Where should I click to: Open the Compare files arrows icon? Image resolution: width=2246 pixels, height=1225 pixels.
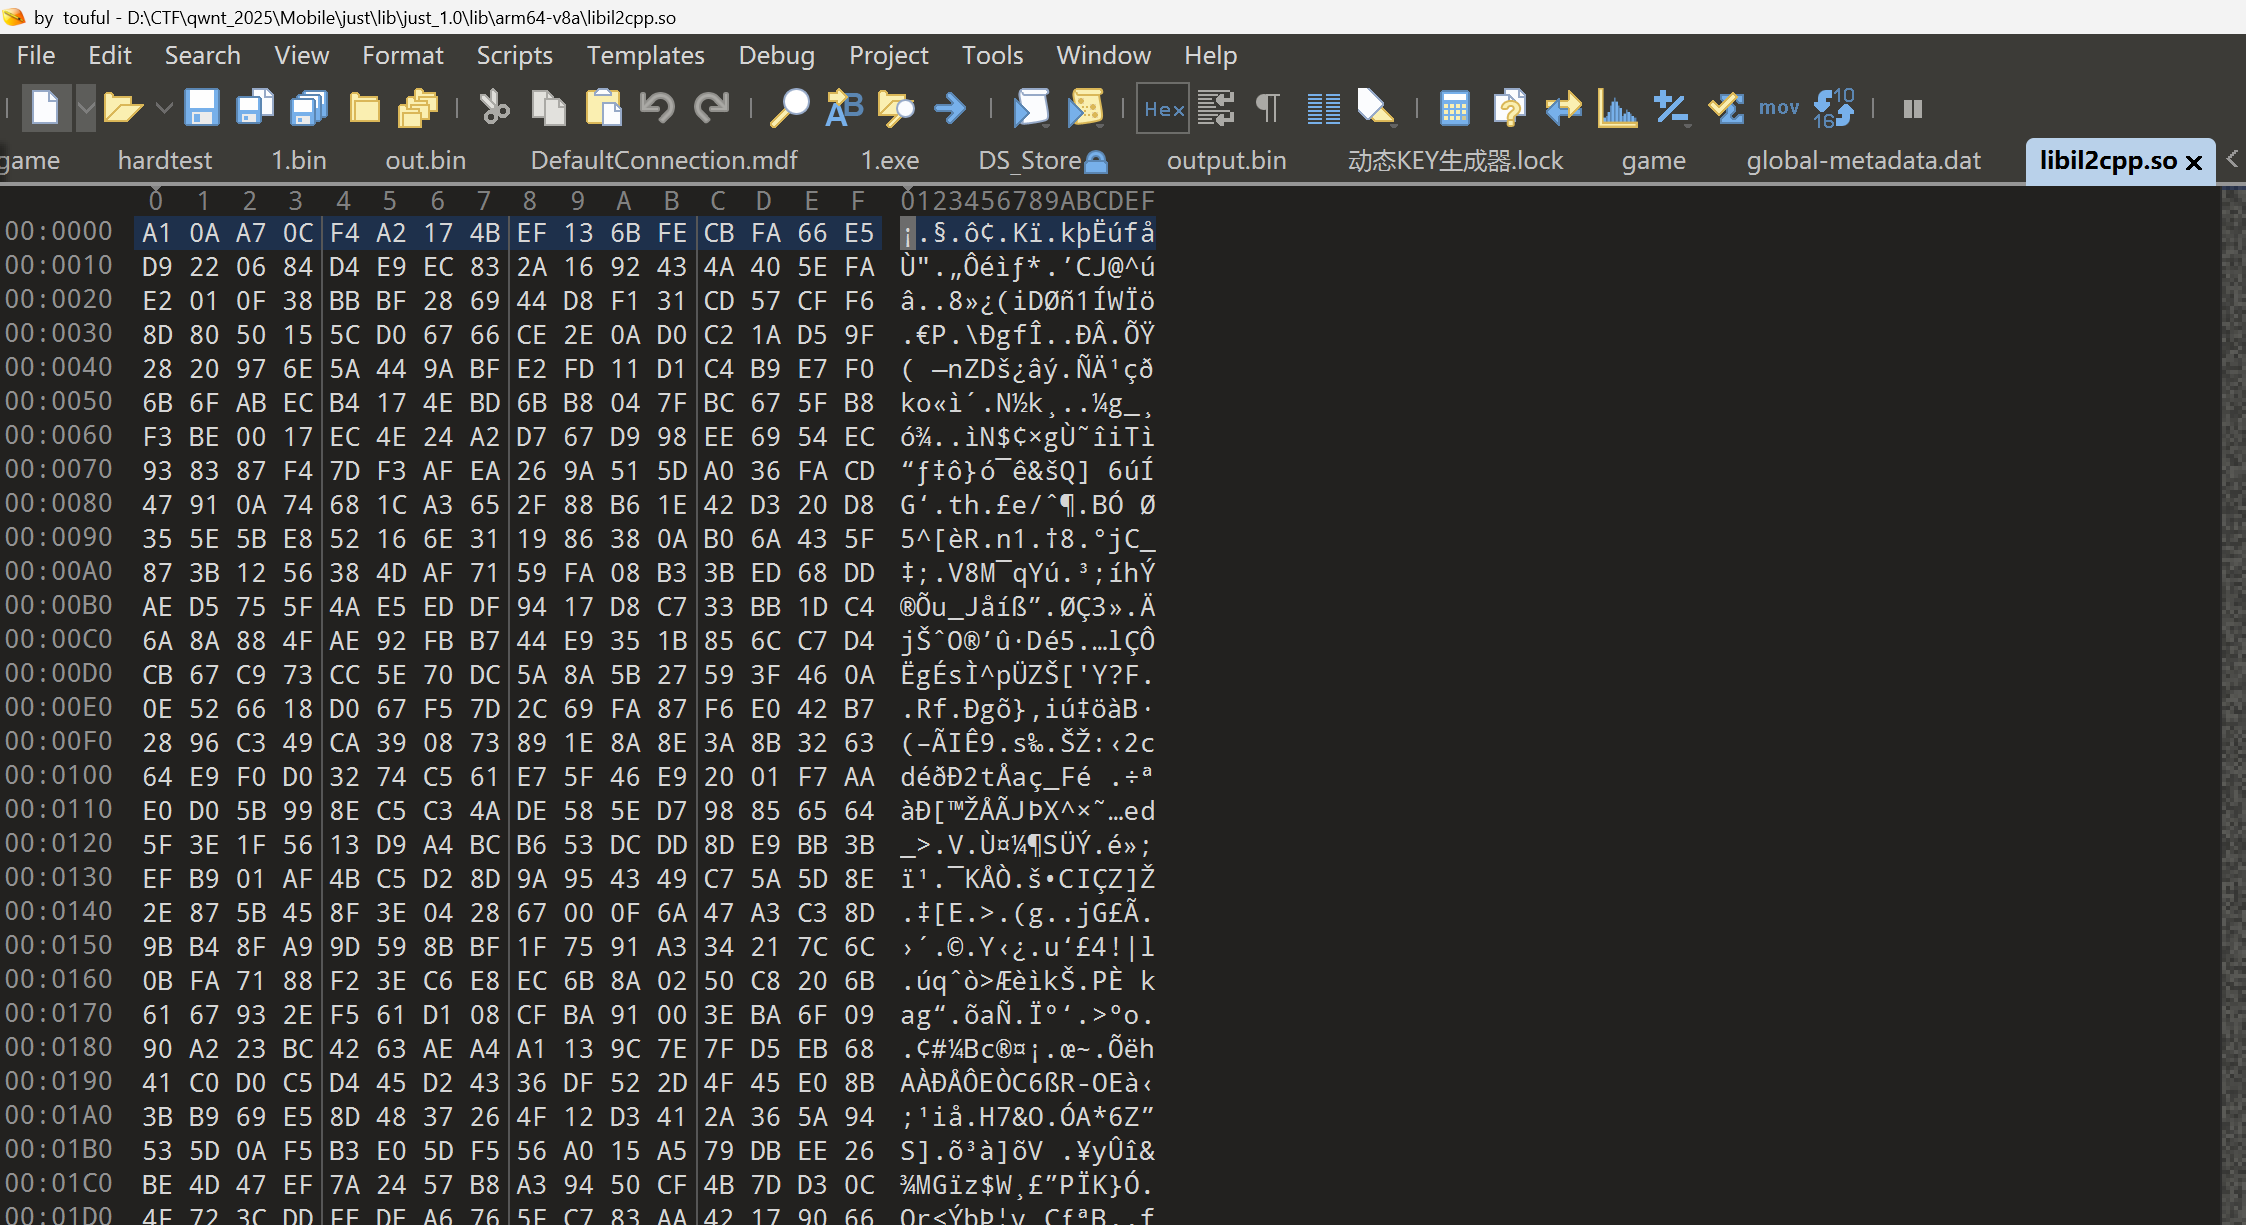pos(1563,108)
